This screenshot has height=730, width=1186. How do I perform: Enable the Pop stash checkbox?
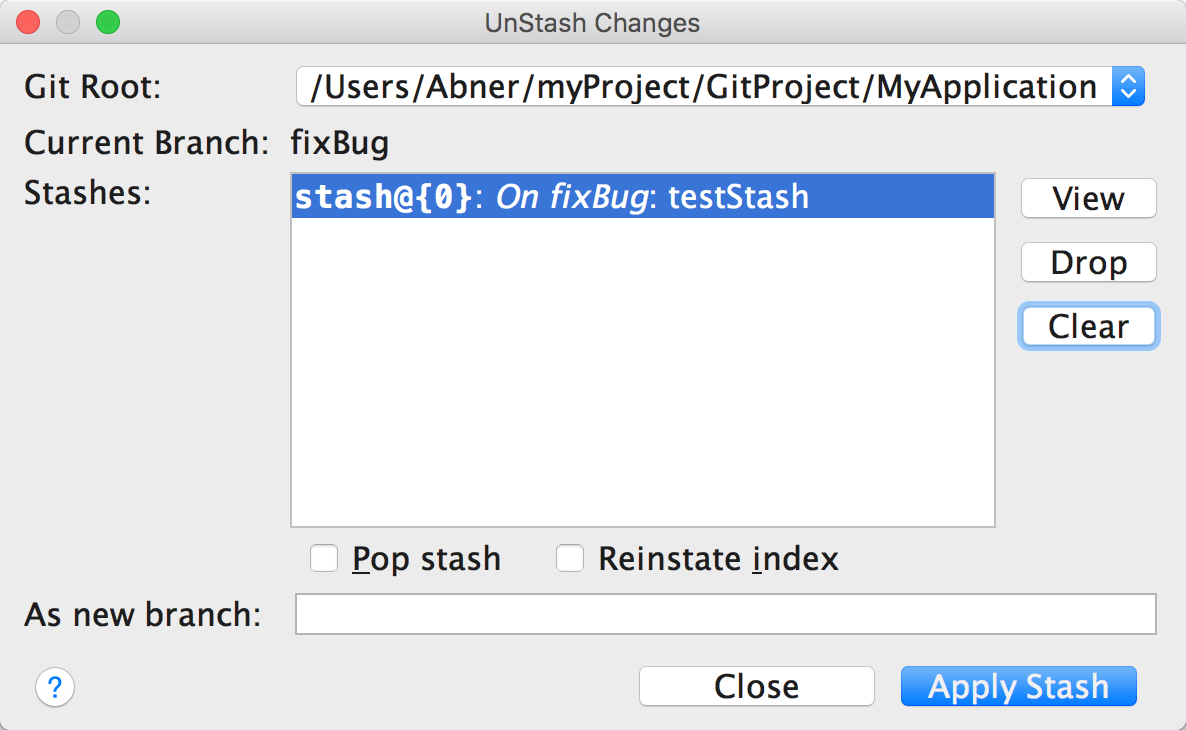coord(324,558)
